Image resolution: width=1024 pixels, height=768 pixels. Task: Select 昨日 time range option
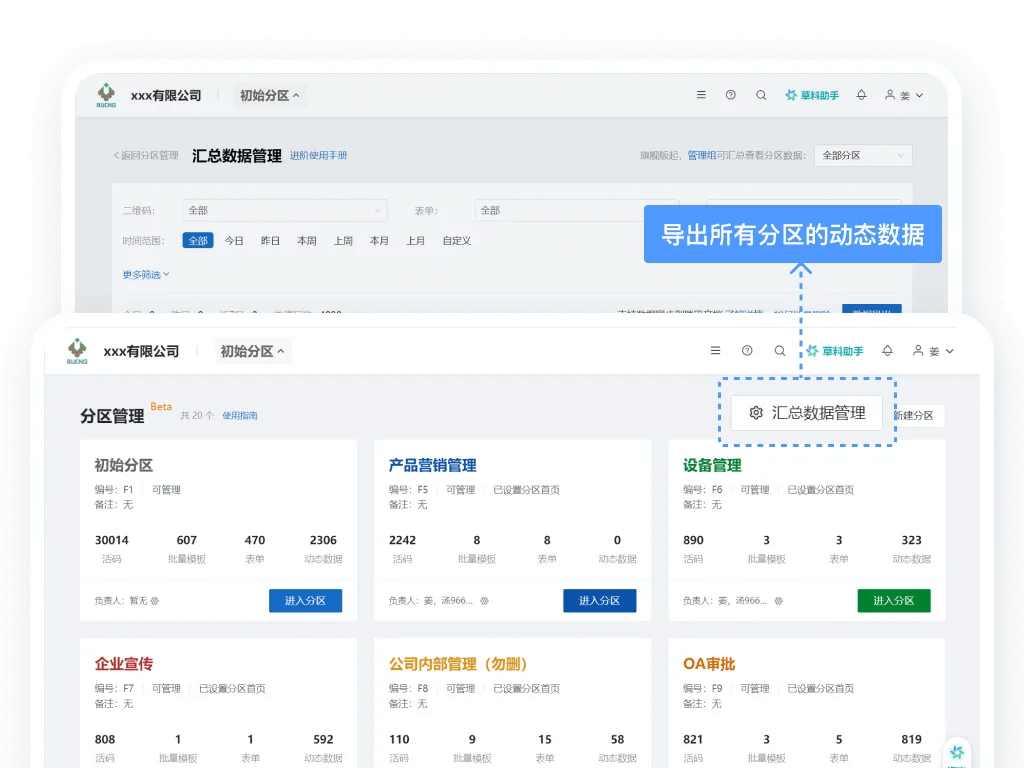[x=270, y=240]
